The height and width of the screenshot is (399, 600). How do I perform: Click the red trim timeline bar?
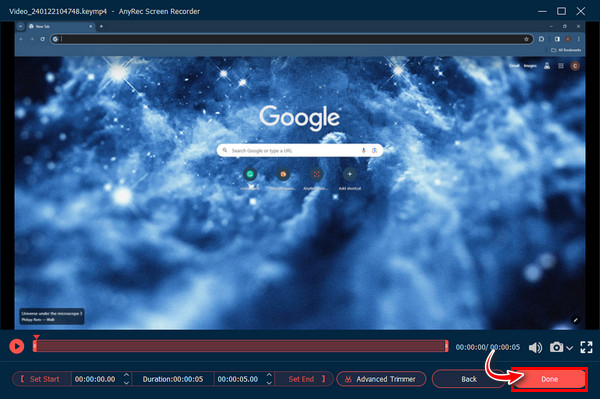240,346
